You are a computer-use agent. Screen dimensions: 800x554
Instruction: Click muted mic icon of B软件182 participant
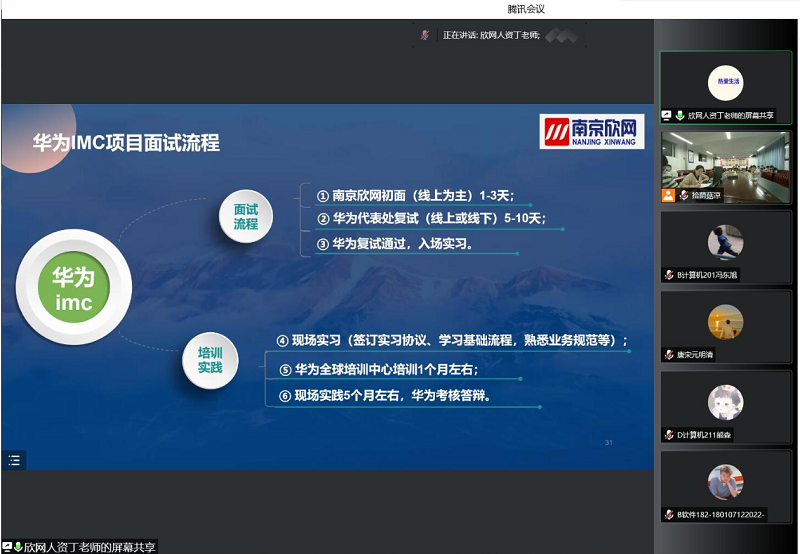(x=668, y=515)
